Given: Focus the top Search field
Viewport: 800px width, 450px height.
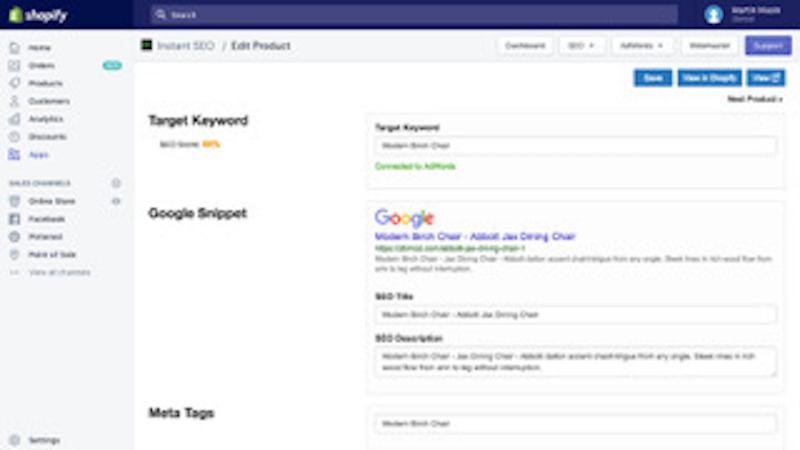Looking at the screenshot, I should [414, 15].
